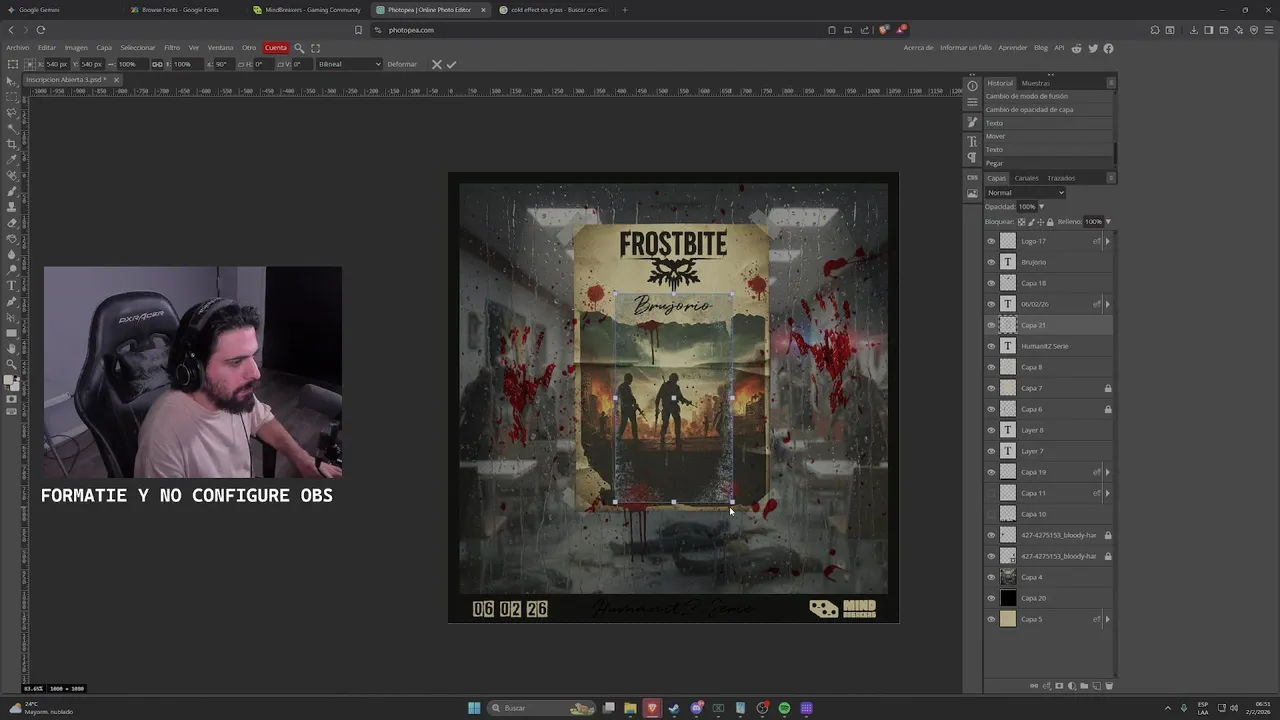Open the Bilineal interpolation dropdown
This screenshot has width=1280, height=720.
point(349,64)
